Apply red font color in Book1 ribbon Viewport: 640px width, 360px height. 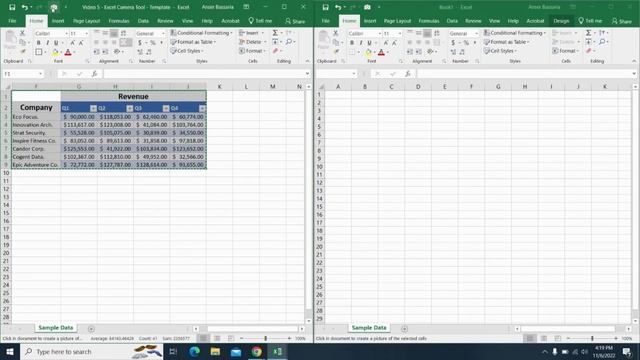click(381, 52)
